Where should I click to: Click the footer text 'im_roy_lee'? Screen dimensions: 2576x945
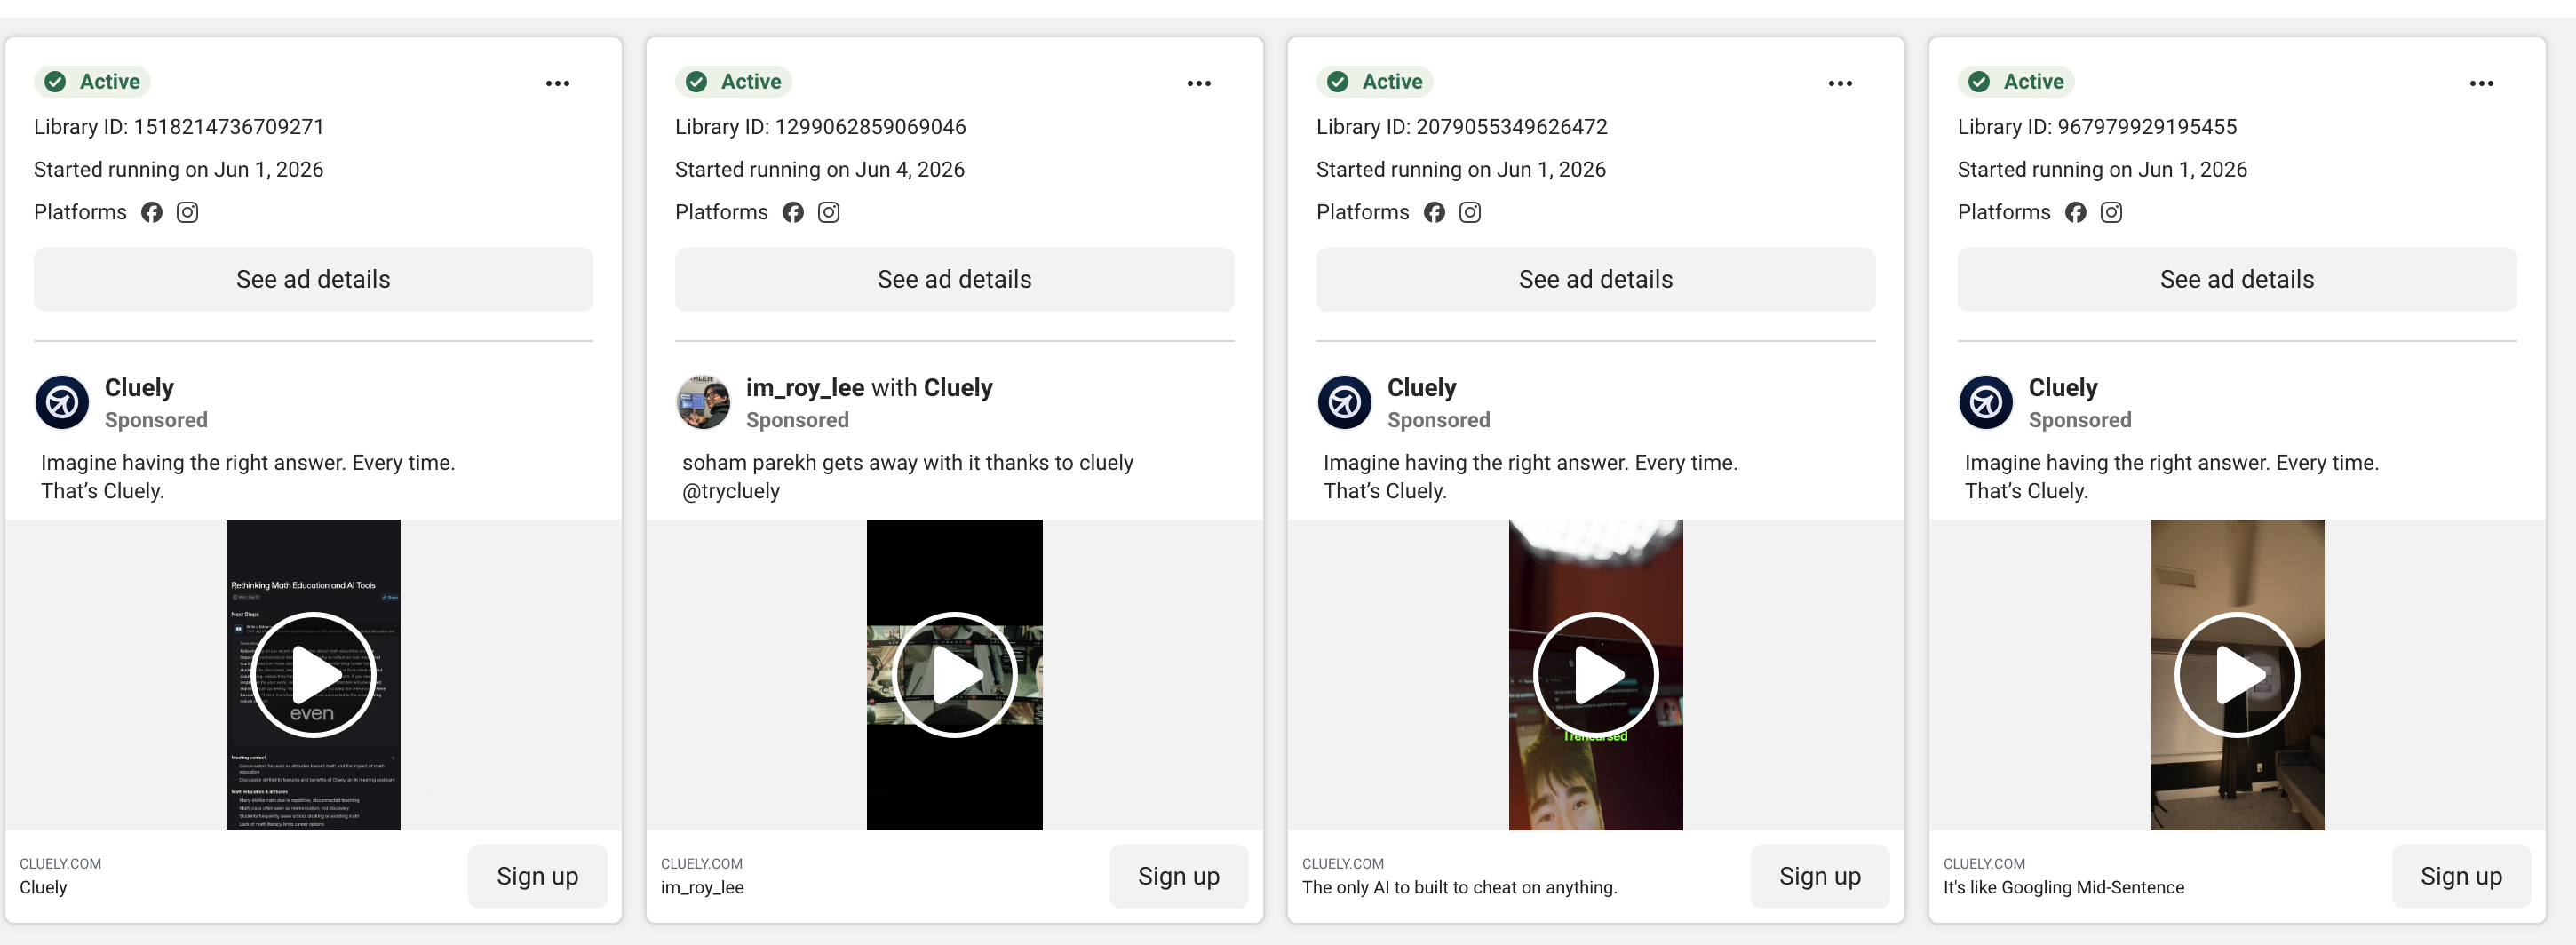coord(702,888)
